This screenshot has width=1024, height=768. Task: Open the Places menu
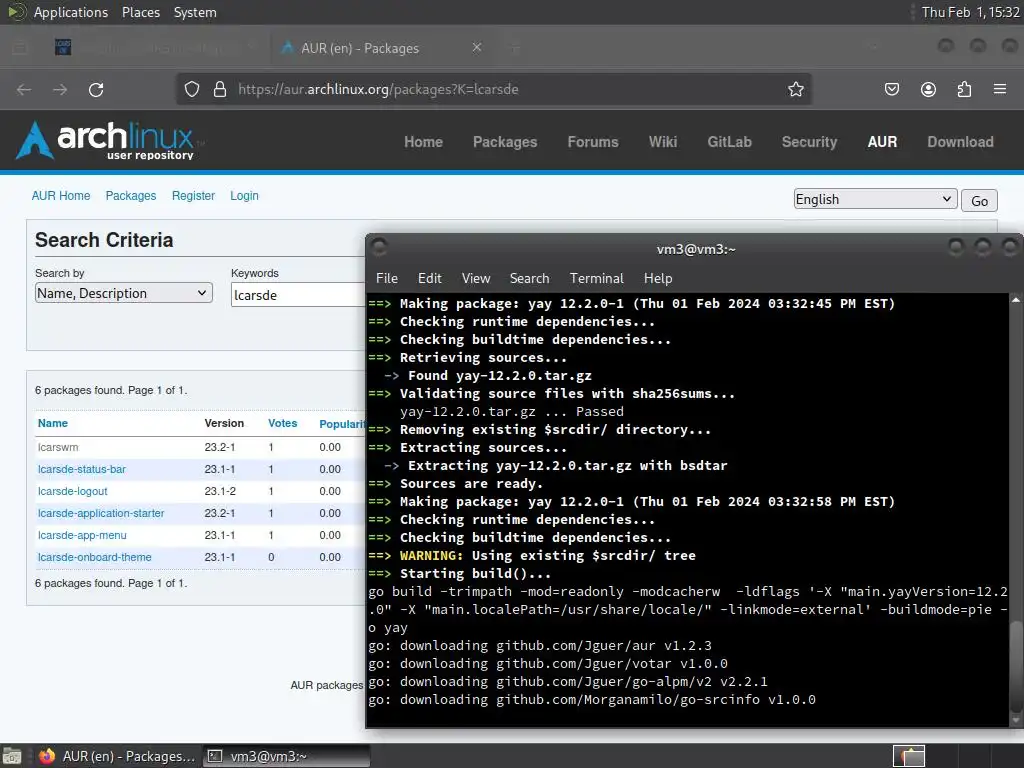(140, 12)
